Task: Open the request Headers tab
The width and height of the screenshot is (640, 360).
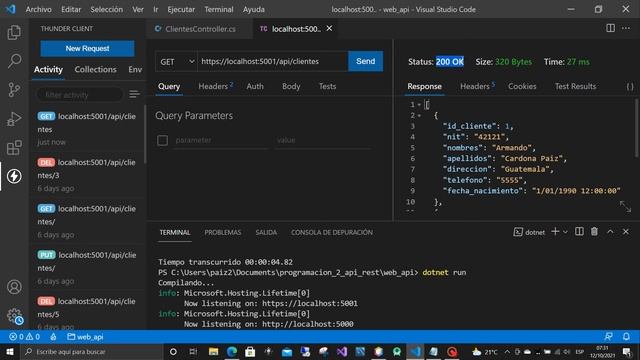Action: (215, 86)
